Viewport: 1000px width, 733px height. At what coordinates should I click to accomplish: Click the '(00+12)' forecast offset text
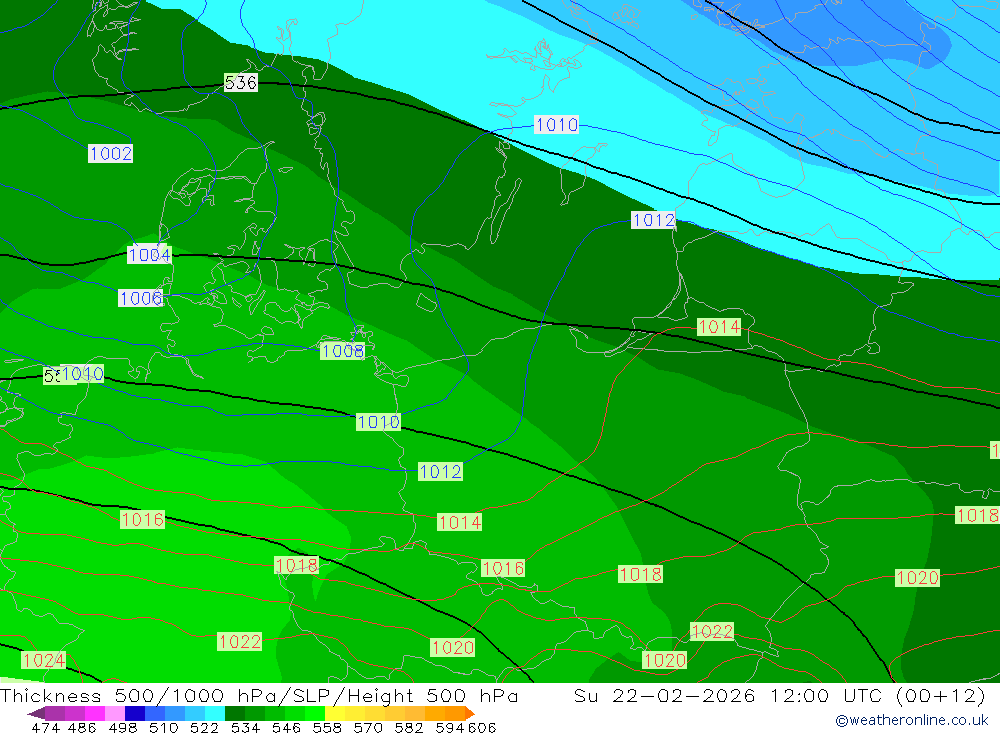940,695
